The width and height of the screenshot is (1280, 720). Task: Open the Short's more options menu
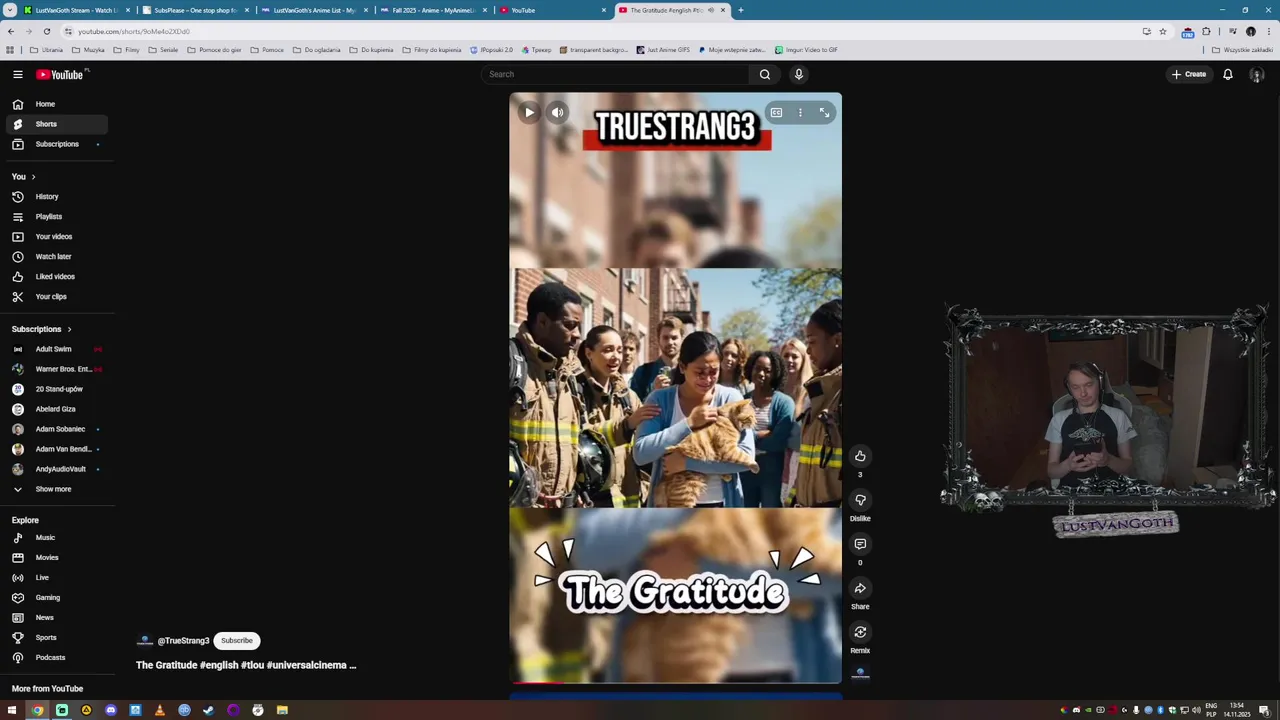tap(800, 113)
